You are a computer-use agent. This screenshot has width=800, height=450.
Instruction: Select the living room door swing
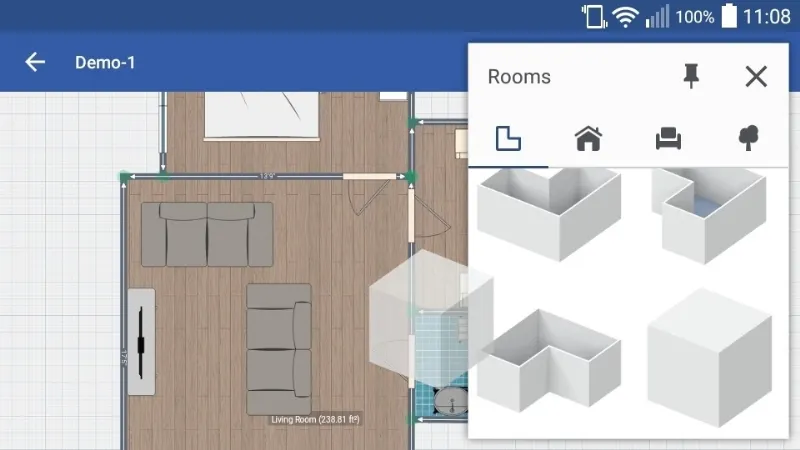(x=368, y=196)
